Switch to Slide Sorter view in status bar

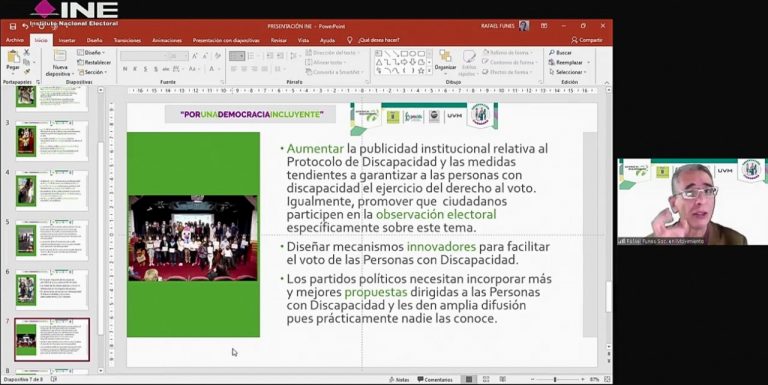tap(486, 380)
